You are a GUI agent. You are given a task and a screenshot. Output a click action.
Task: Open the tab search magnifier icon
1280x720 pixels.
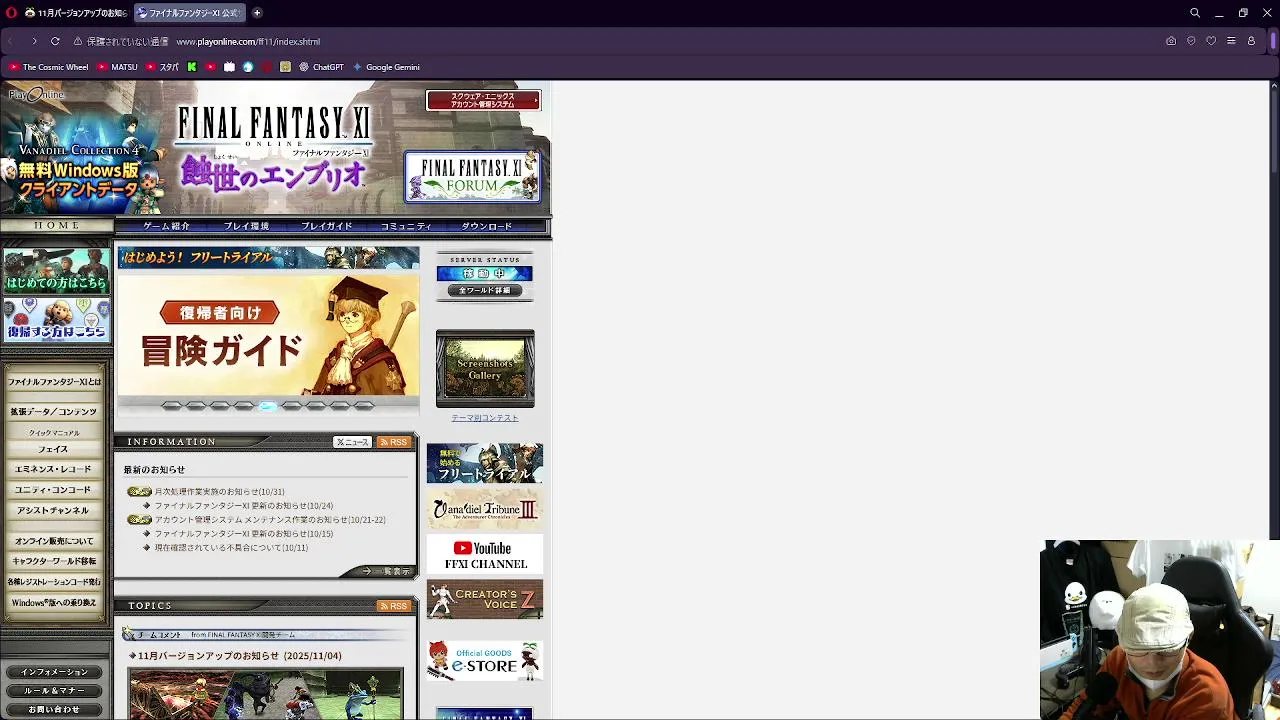point(1195,13)
